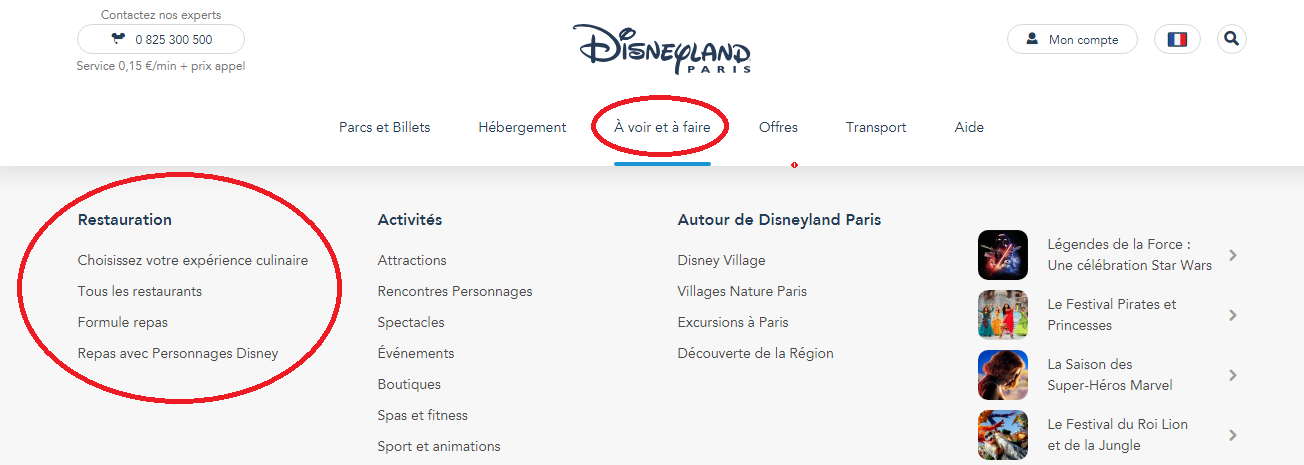The height and width of the screenshot is (465, 1304).
Task: Open Légendes de la Force Star Wars text
Action: click(x=1129, y=255)
